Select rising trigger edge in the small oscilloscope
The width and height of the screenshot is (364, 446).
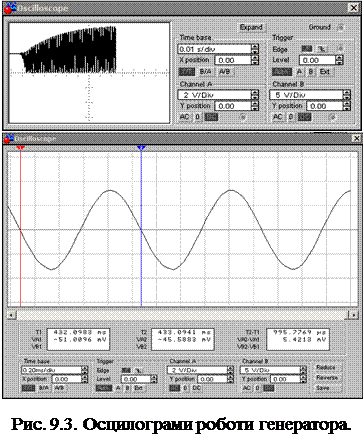coord(307,49)
